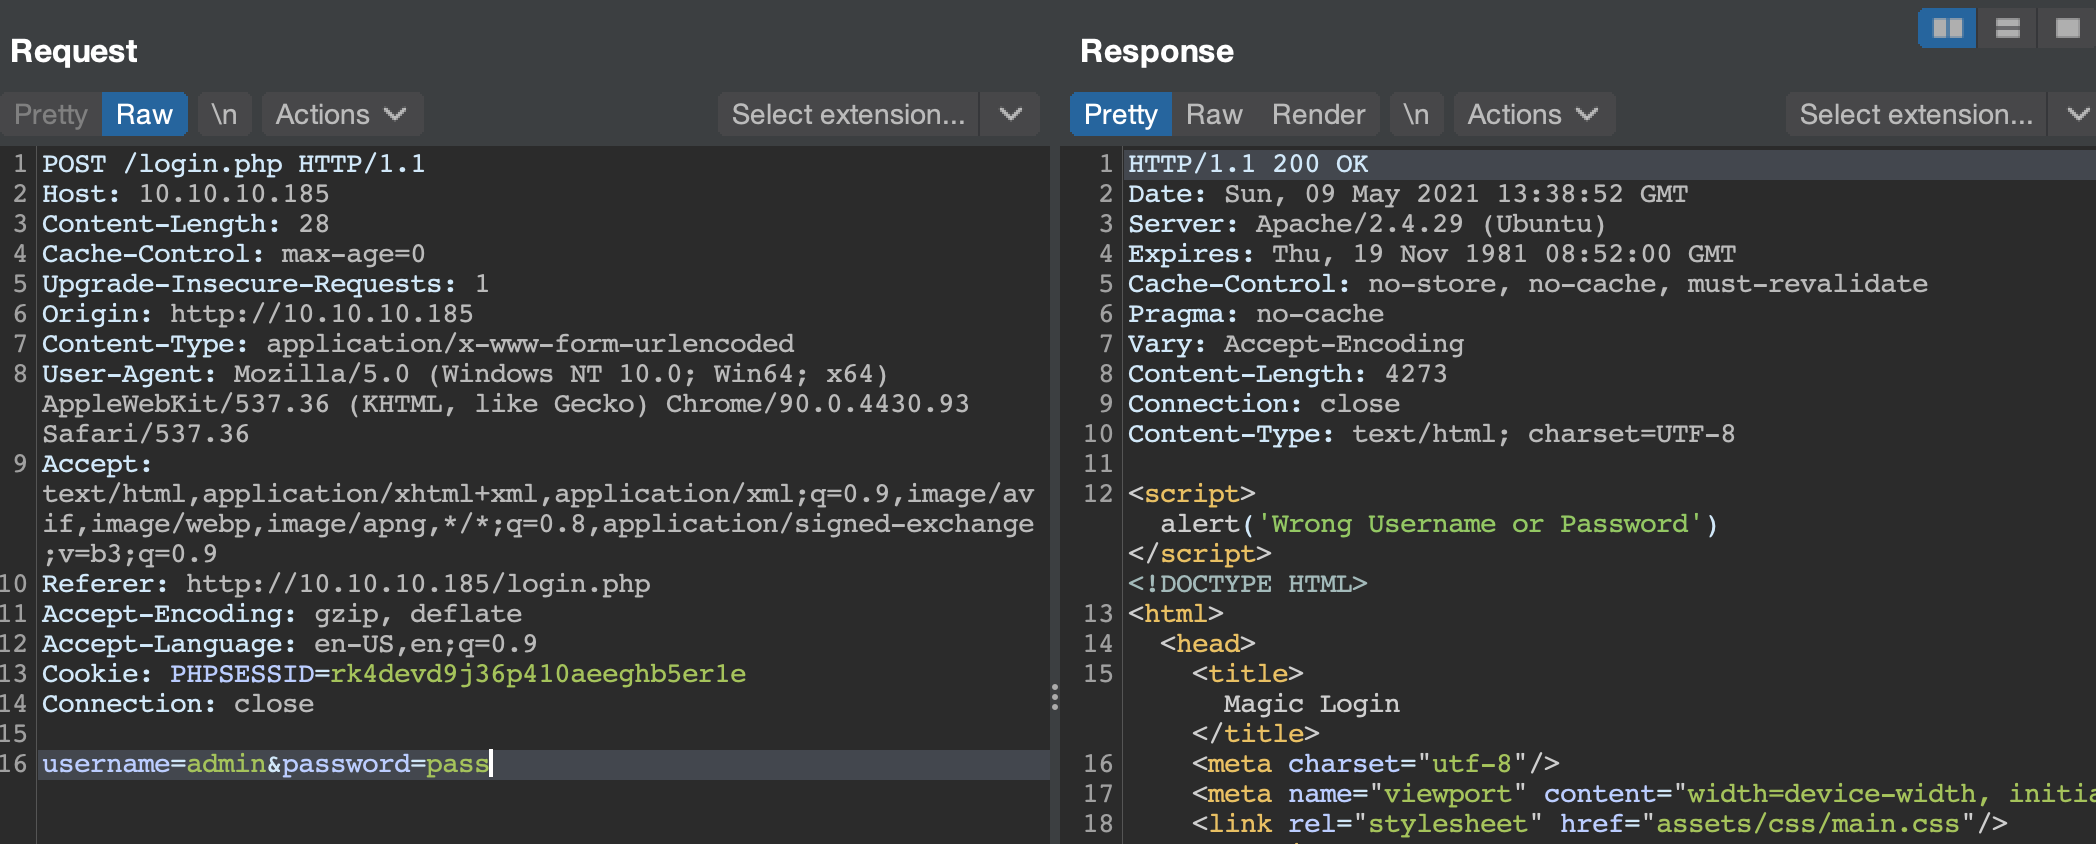Click the PHPSESSID cookie value
The width and height of the screenshot is (2096, 844).
coord(538,674)
